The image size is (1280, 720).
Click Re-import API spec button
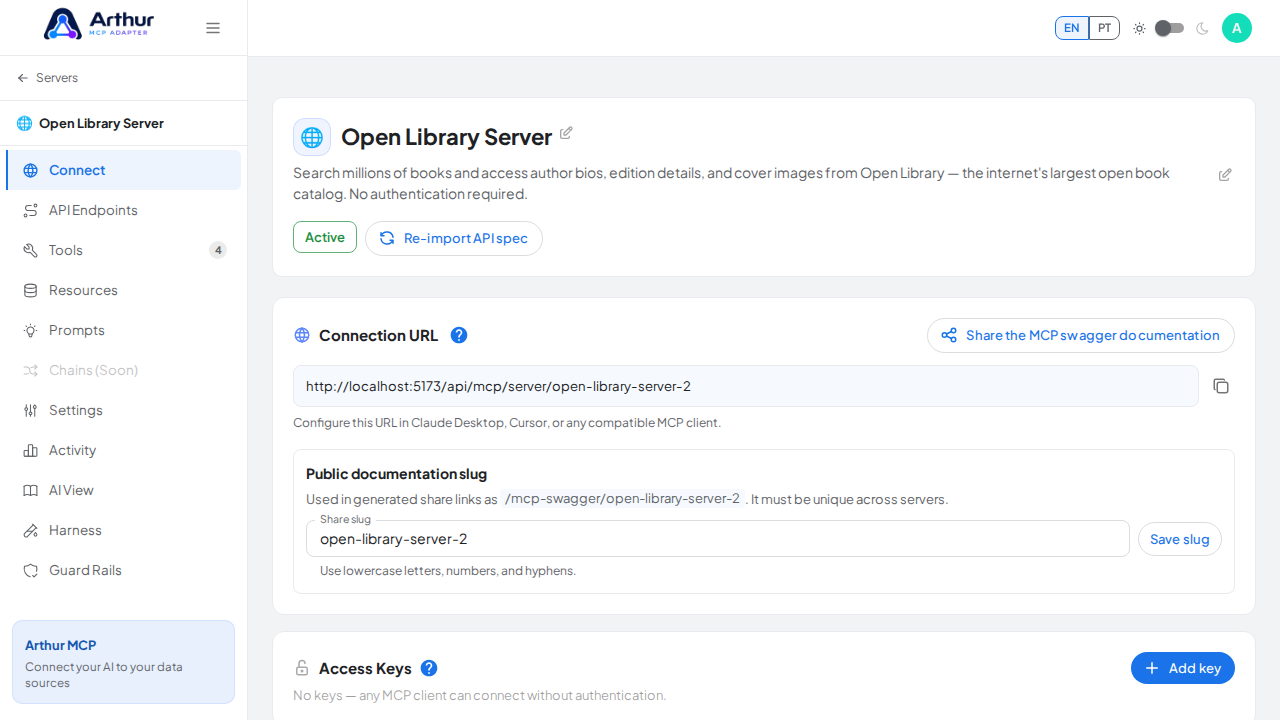point(454,238)
